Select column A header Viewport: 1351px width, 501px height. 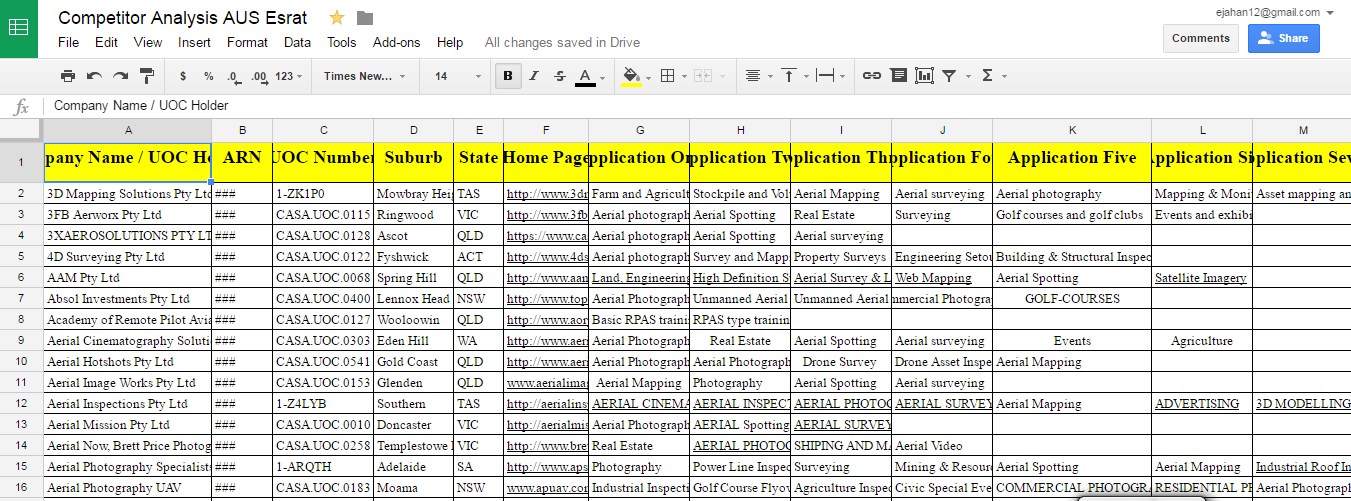click(x=128, y=131)
